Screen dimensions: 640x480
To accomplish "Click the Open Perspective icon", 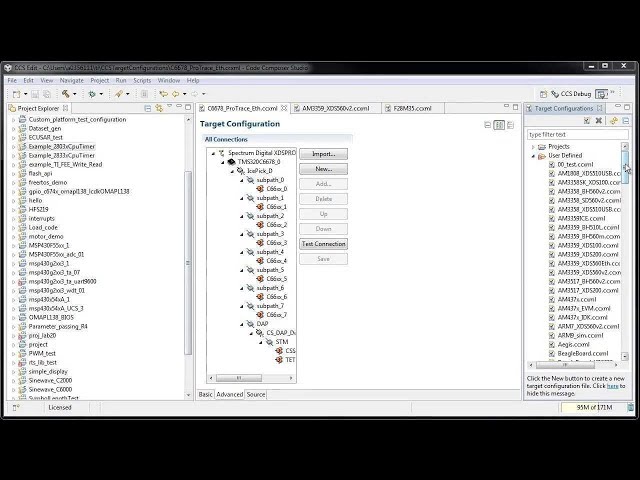I will tap(543, 94).
